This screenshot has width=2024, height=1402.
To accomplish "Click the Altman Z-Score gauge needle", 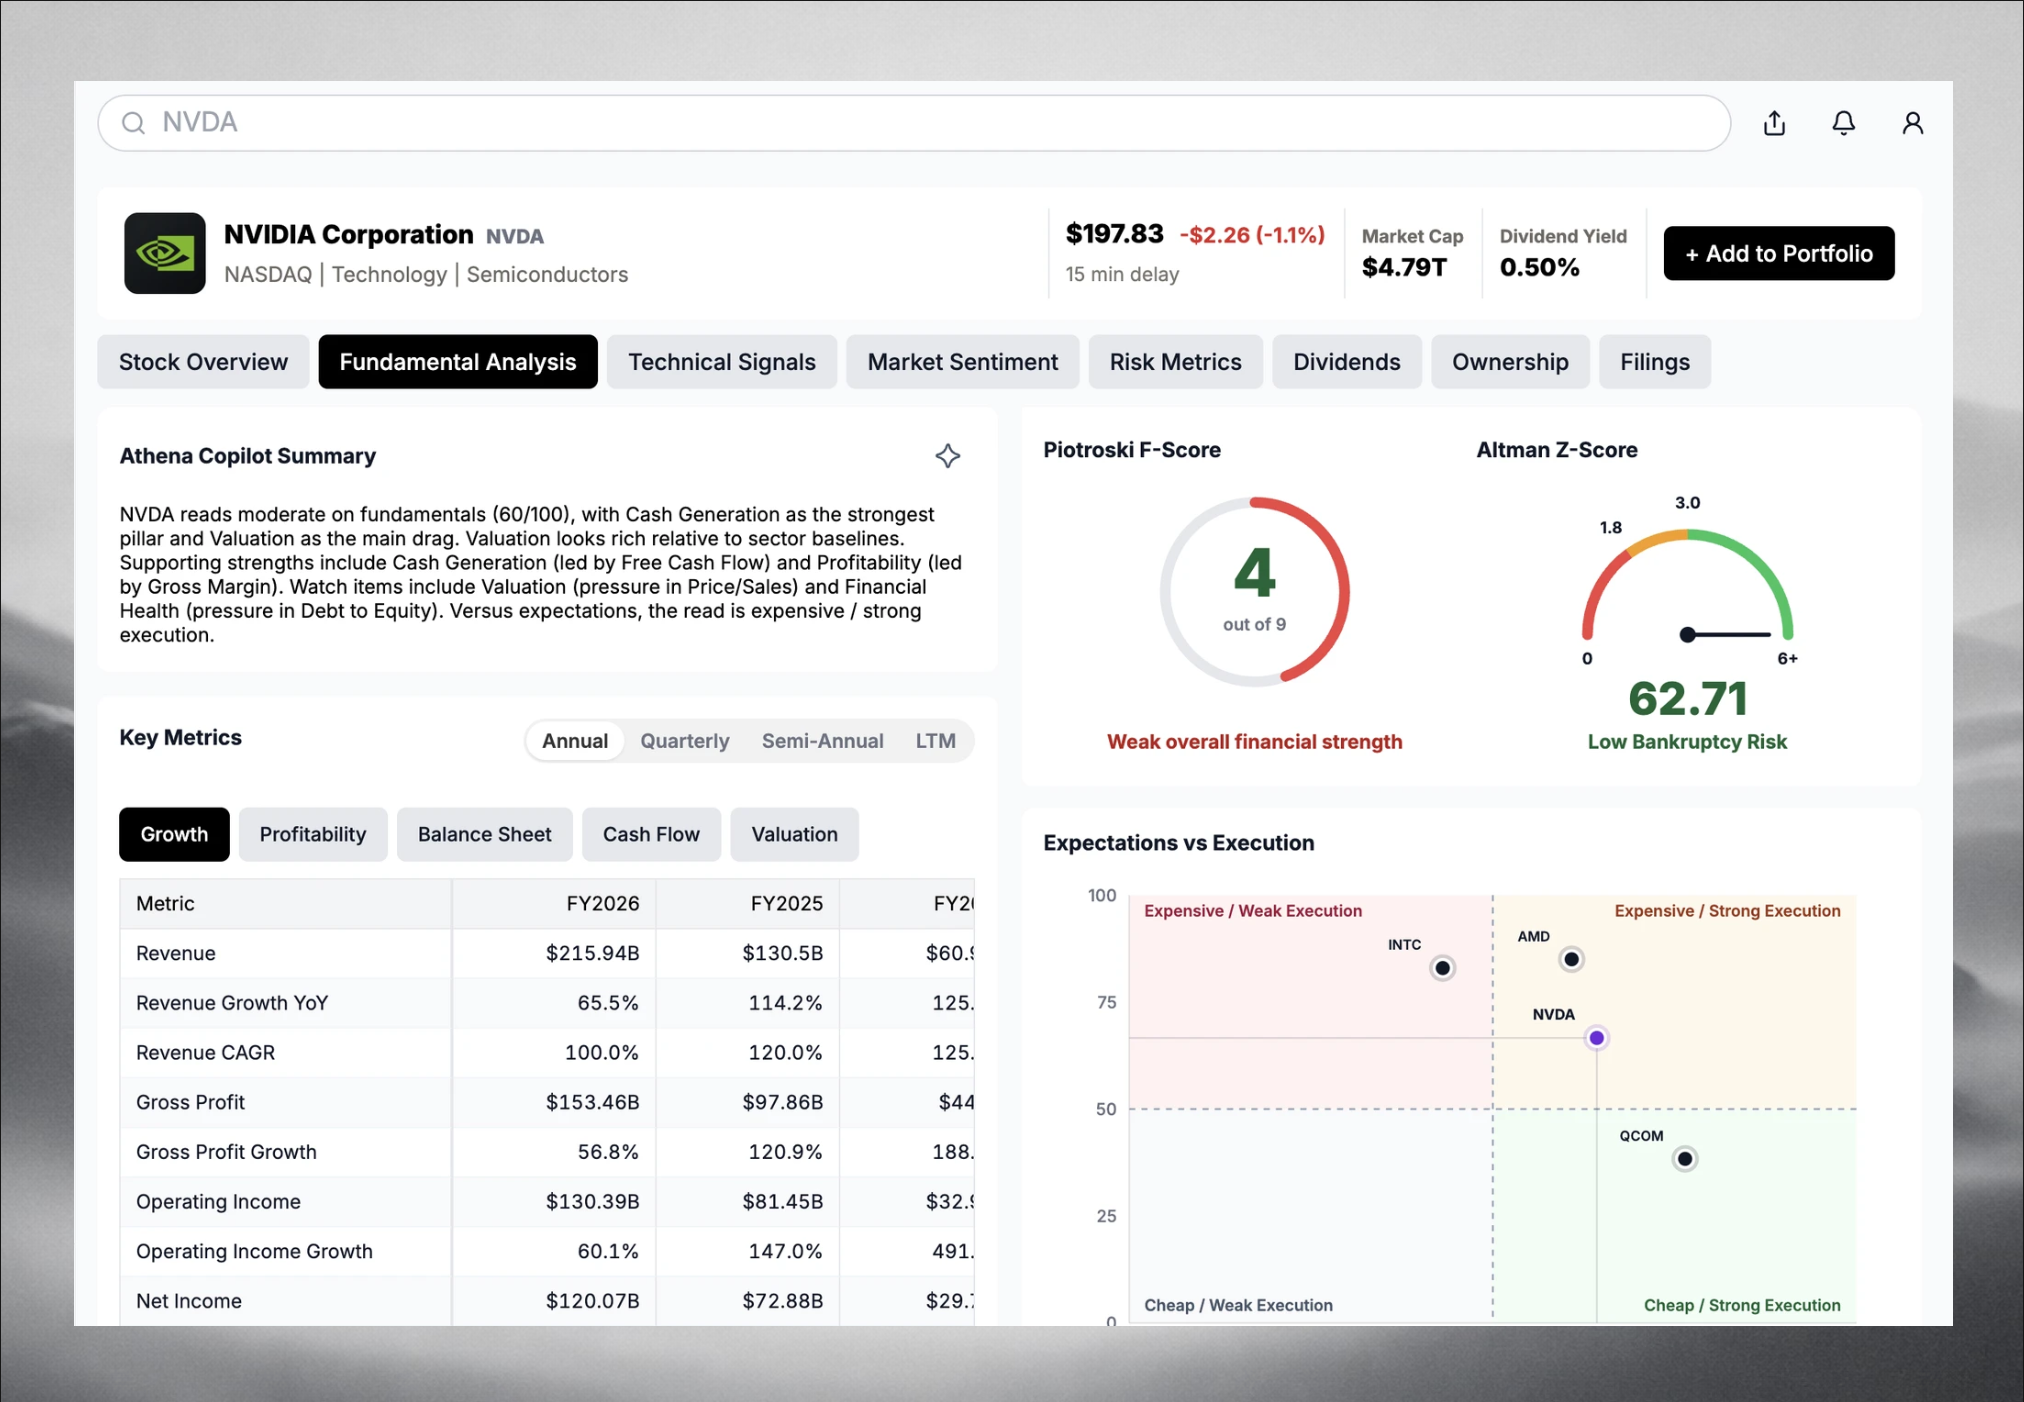I will coord(1727,634).
